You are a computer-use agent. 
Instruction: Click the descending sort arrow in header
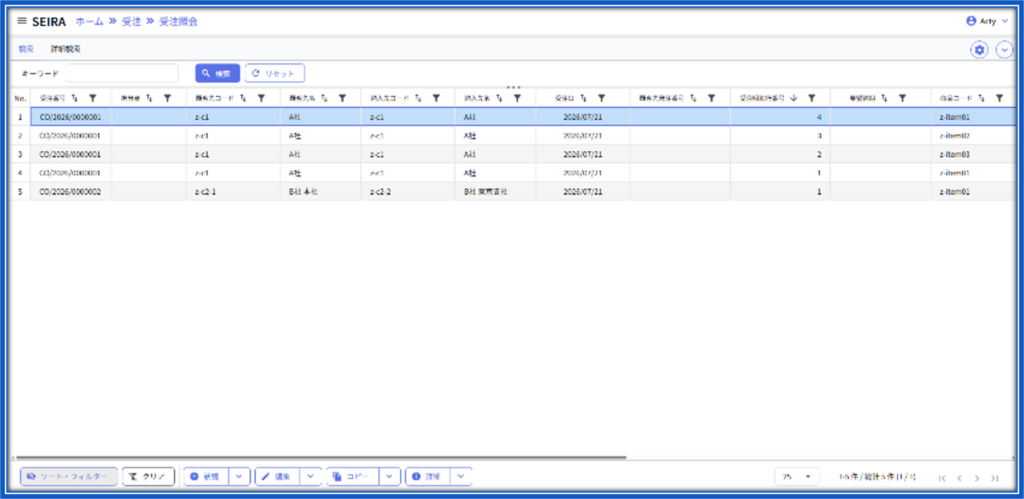coord(793,98)
